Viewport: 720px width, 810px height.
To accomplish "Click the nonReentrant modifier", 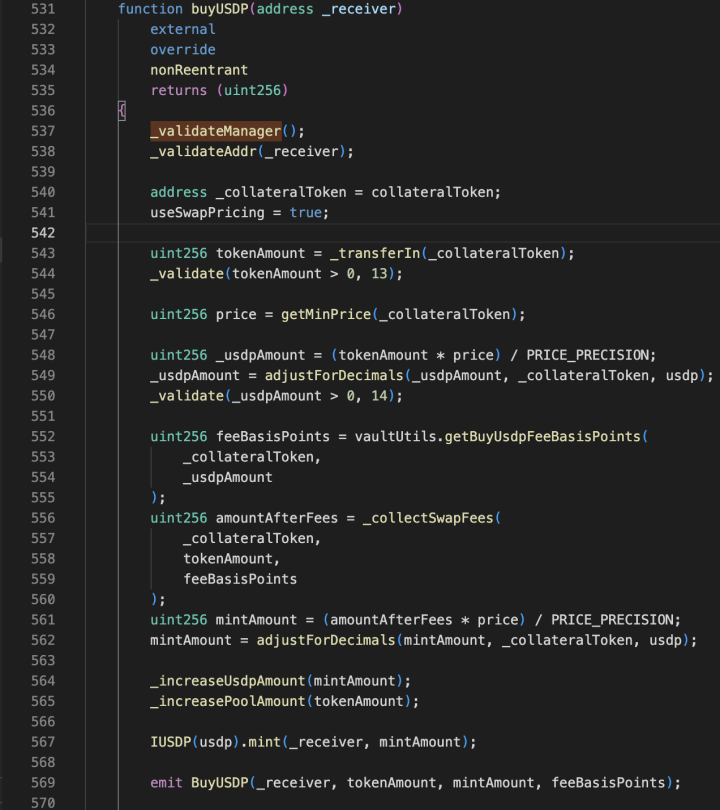I will [199, 70].
